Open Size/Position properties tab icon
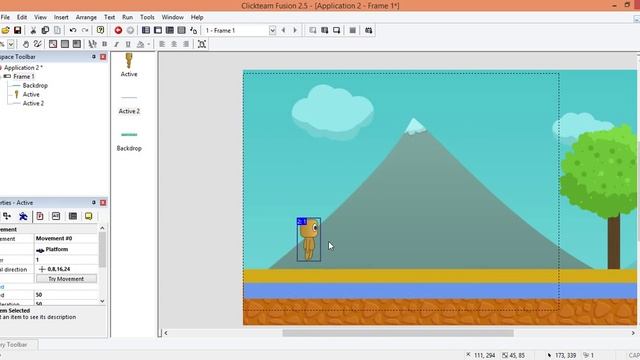This screenshot has height=360, width=640. [x=7, y=216]
